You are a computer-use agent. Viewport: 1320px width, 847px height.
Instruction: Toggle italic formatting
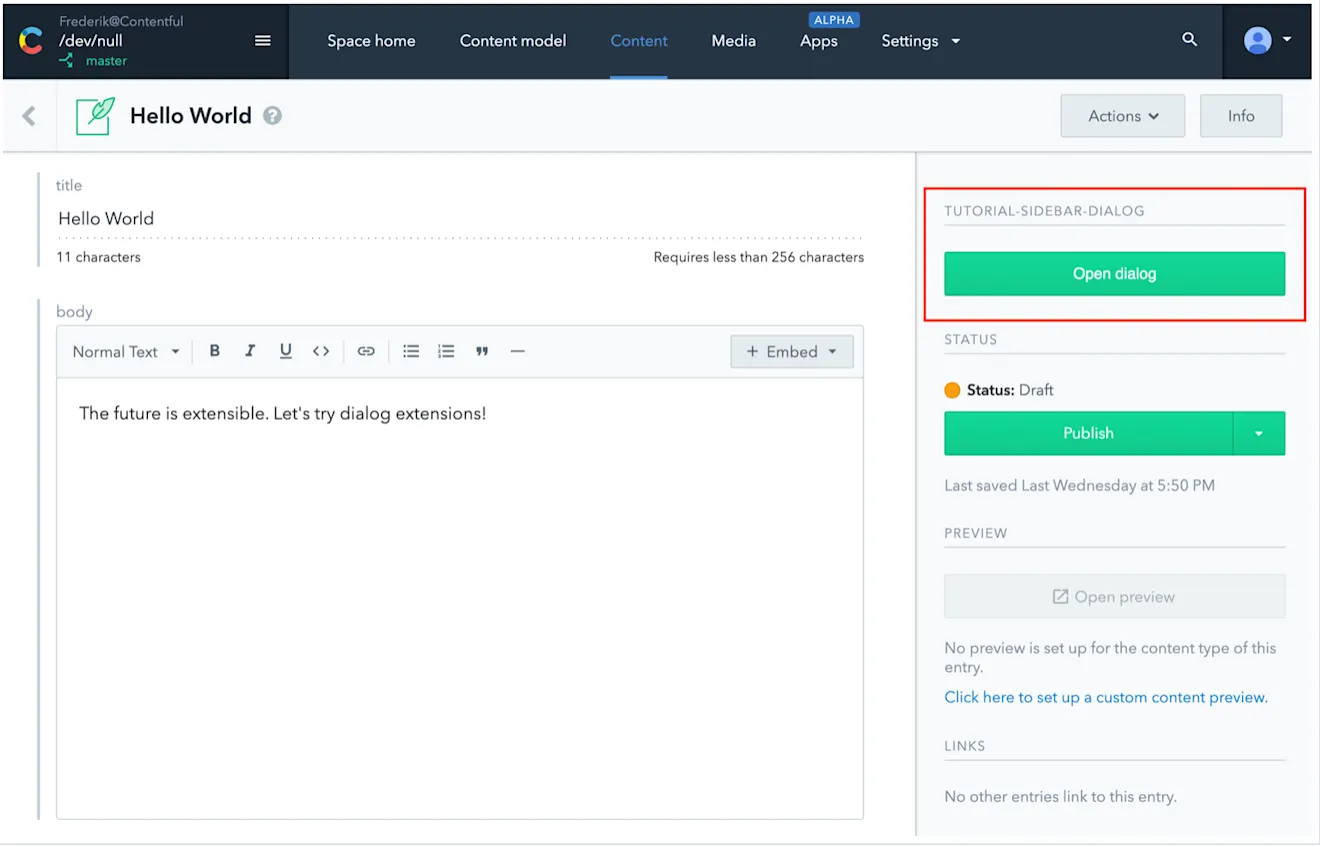coord(250,351)
